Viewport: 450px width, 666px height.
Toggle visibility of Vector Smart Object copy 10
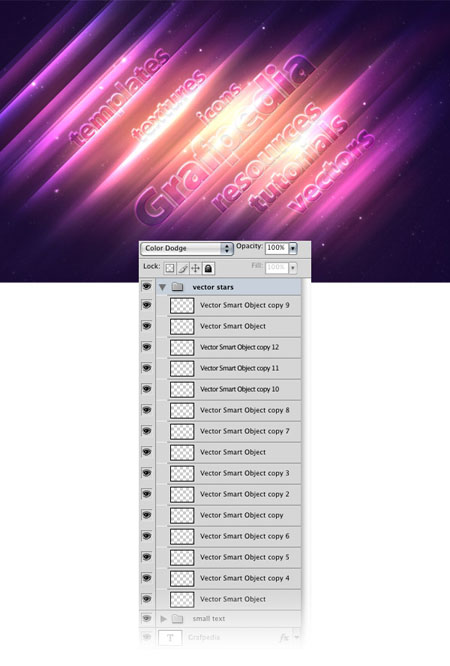click(147, 389)
